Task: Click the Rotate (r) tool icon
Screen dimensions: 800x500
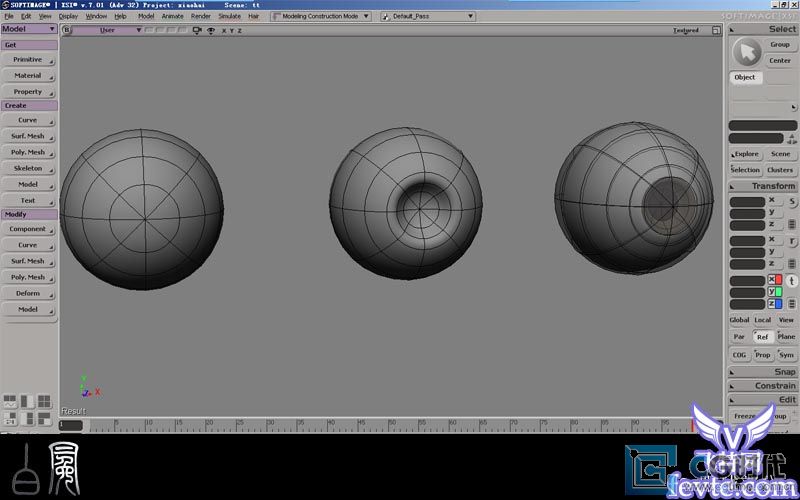Action: 792,241
